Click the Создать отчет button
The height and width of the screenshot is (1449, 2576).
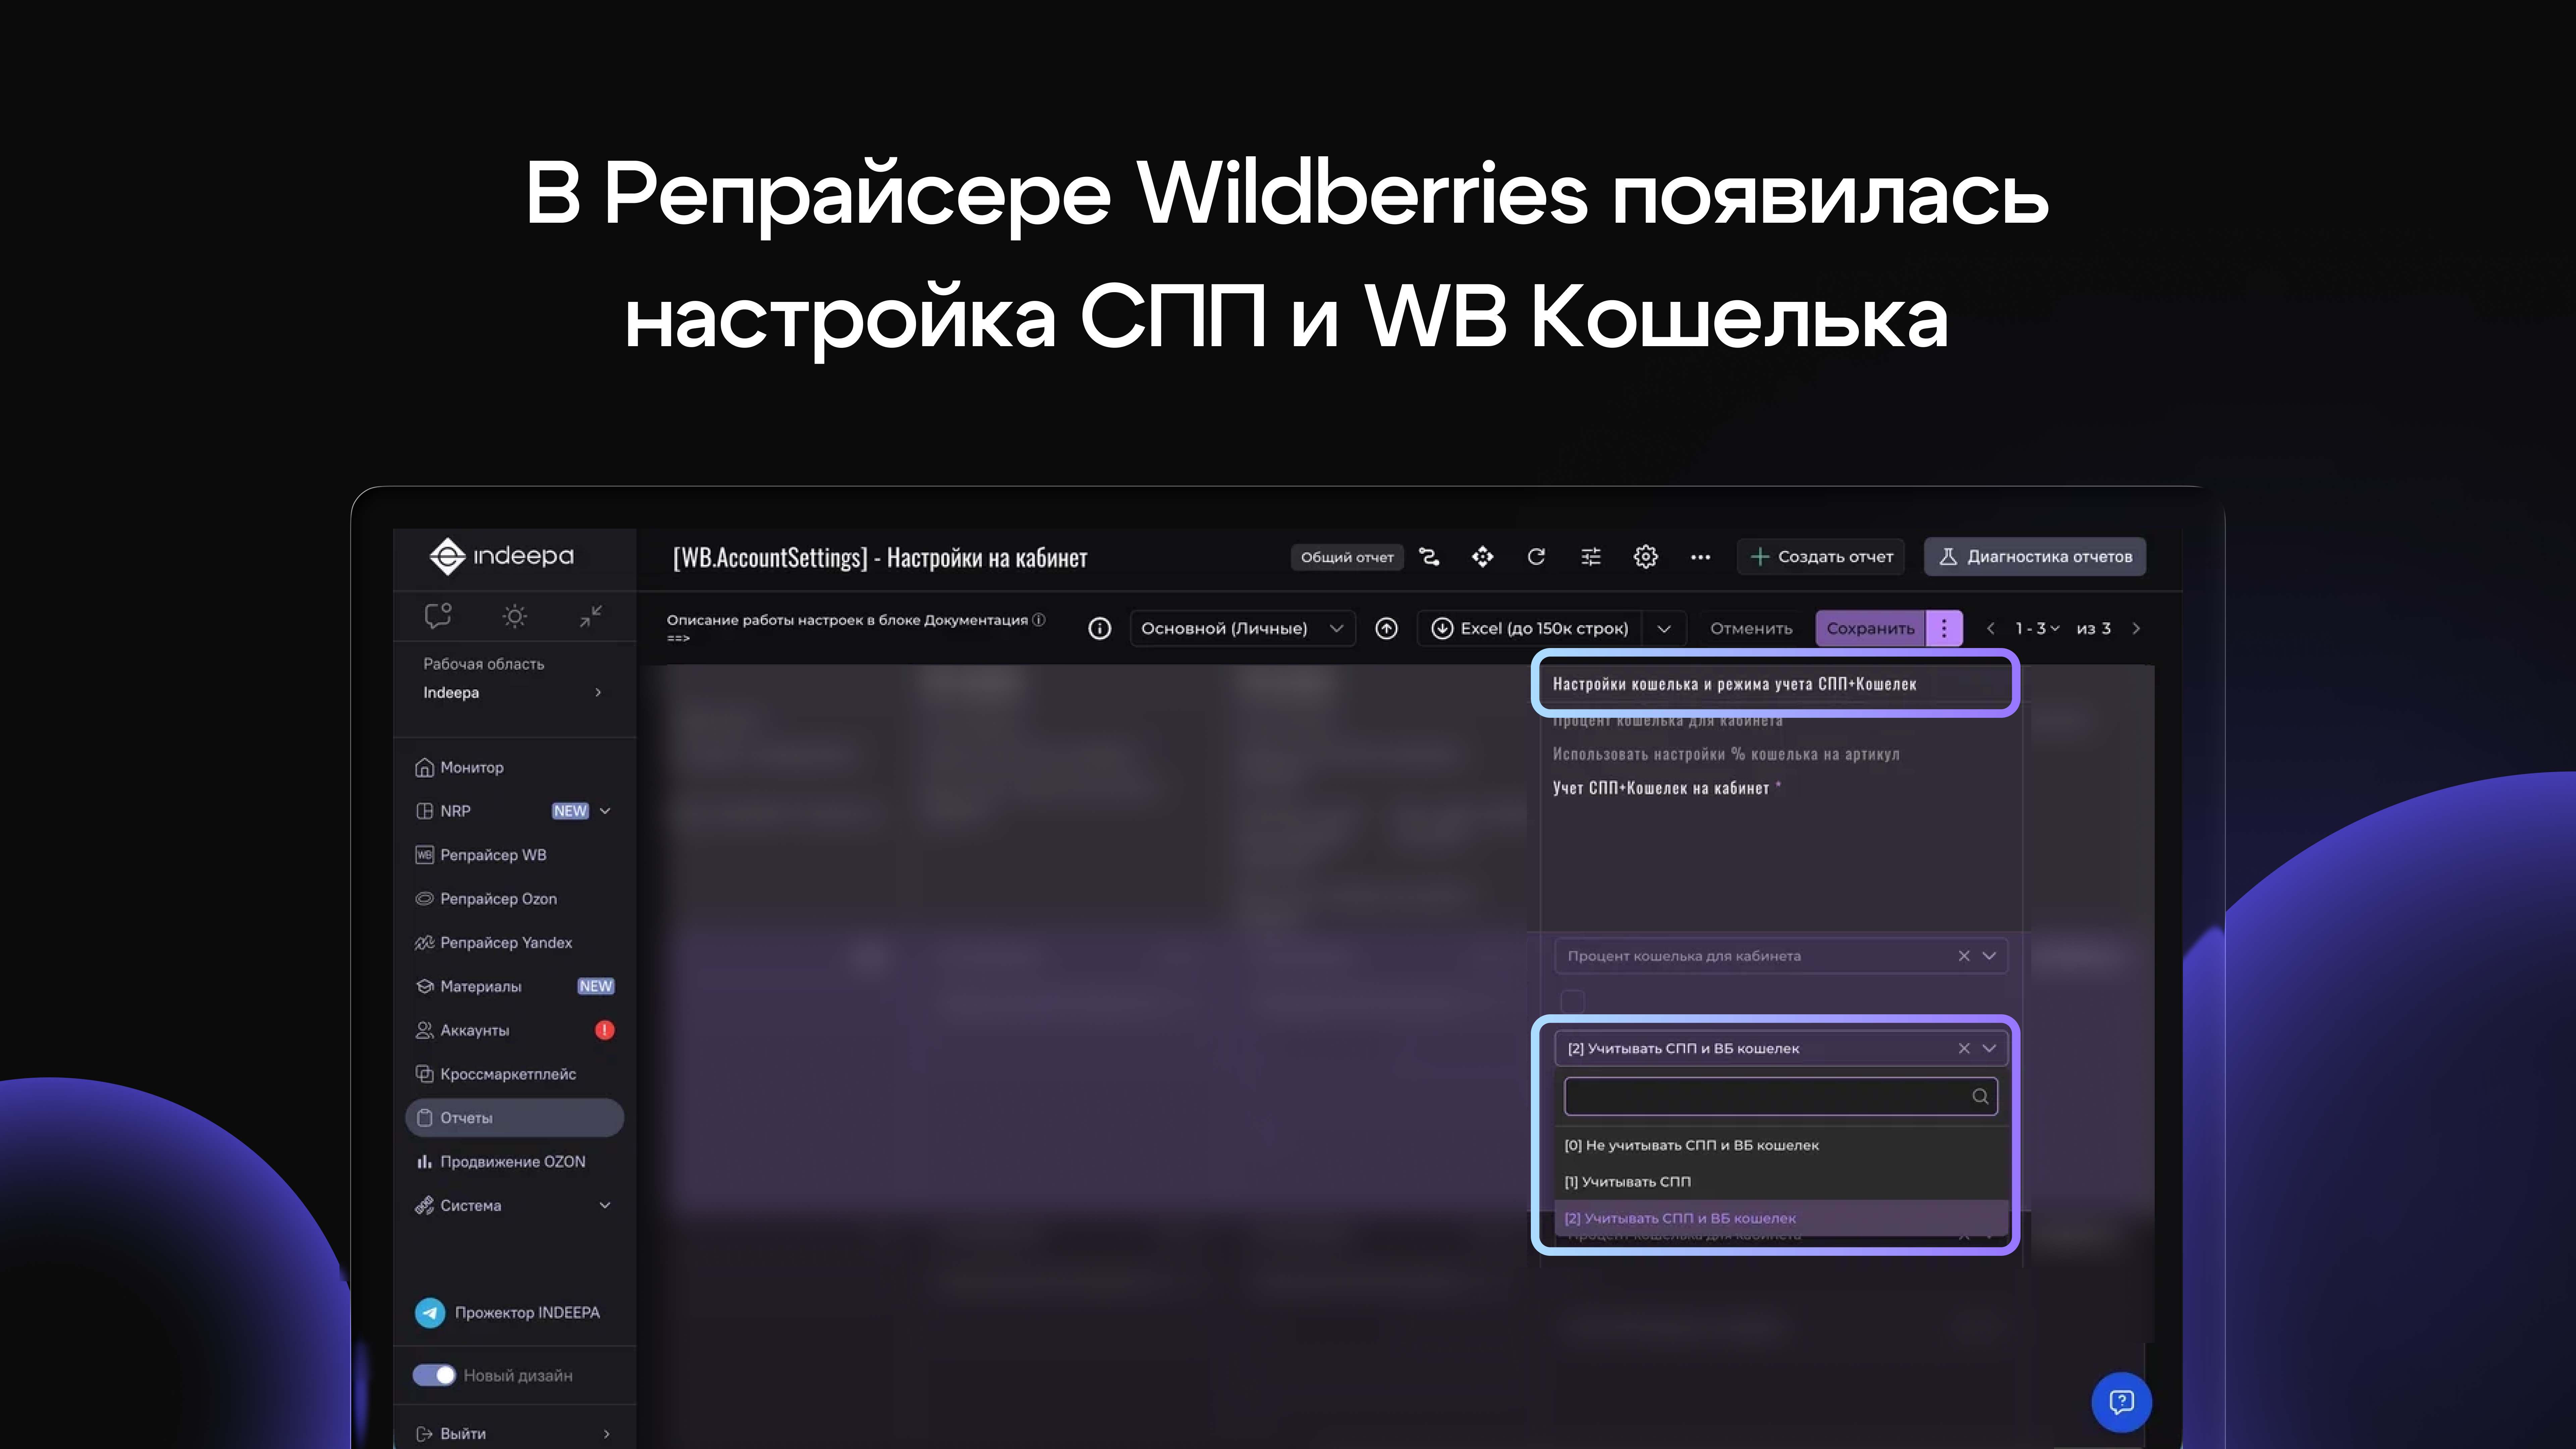click(x=1821, y=557)
